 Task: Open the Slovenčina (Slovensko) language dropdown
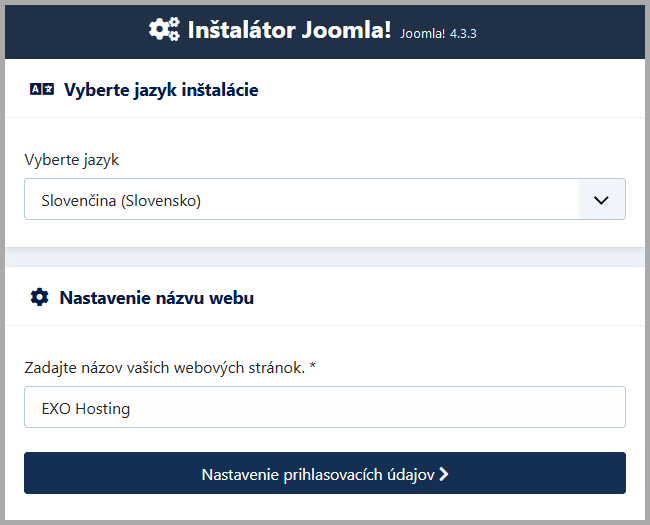[325, 199]
